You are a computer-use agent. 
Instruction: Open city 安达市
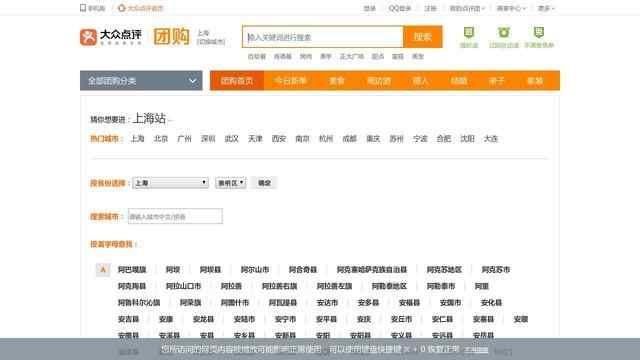pyautogui.click(x=327, y=302)
